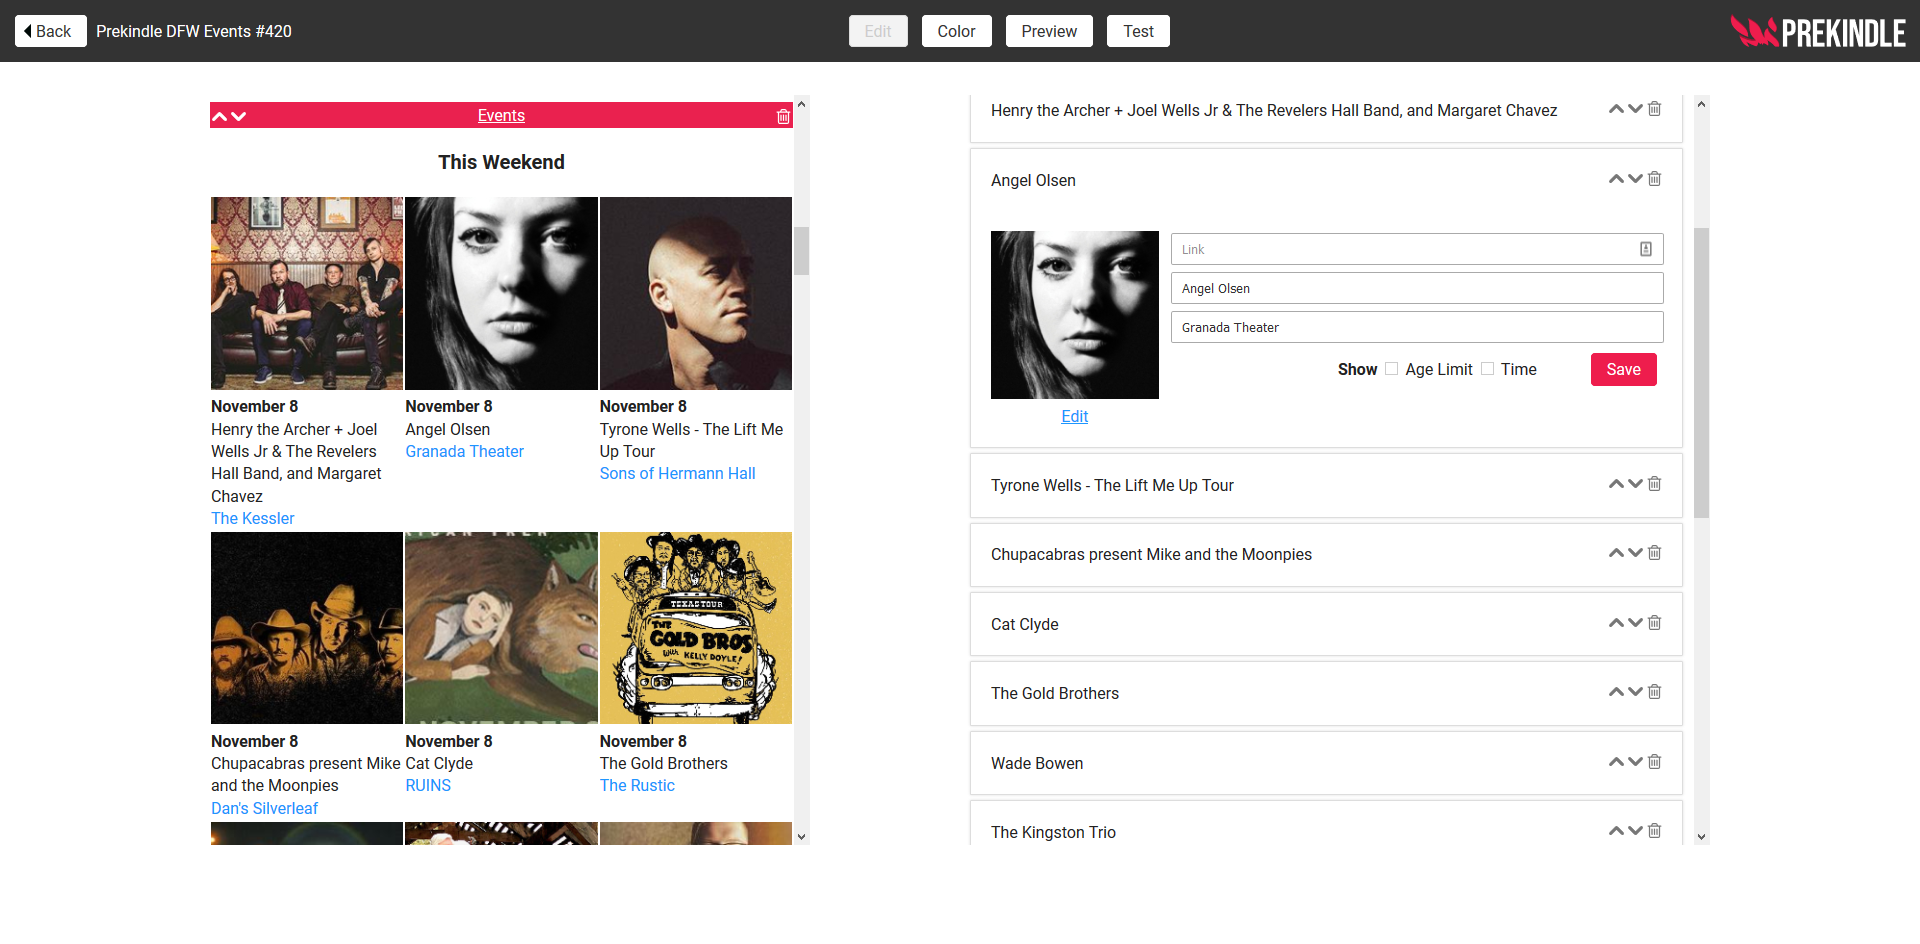The width and height of the screenshot is (1920, 944).
Task: Delete the Cat Clyde row
Action: tap(1654, 623)
